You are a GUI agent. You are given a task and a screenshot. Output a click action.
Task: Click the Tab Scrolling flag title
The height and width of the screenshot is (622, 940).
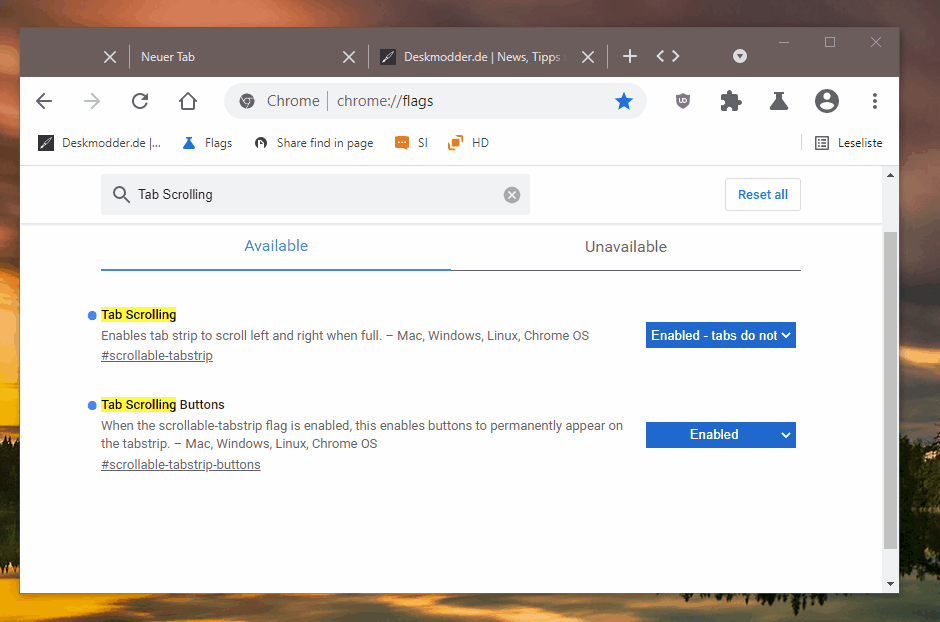click(x=138, y=315)
